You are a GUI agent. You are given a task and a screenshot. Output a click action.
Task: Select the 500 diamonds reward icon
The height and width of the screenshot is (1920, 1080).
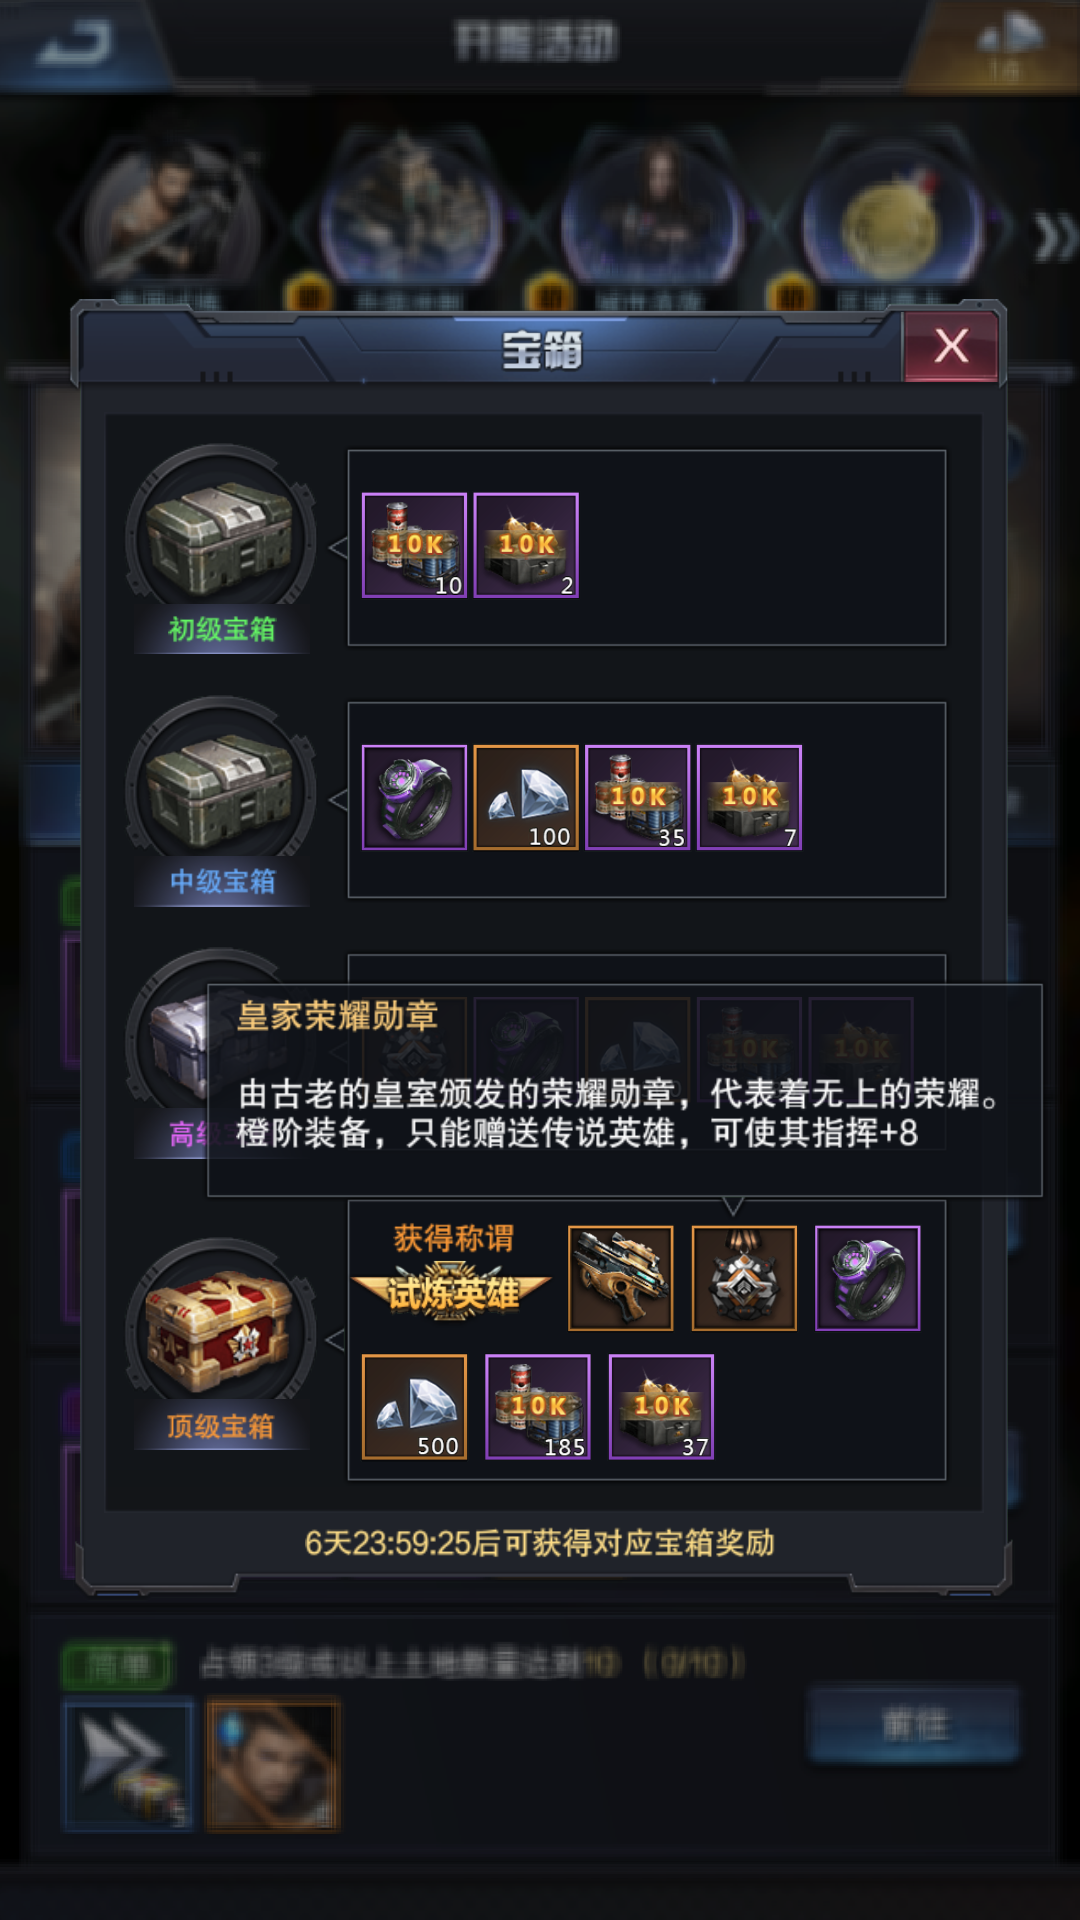click(414, 1407)
